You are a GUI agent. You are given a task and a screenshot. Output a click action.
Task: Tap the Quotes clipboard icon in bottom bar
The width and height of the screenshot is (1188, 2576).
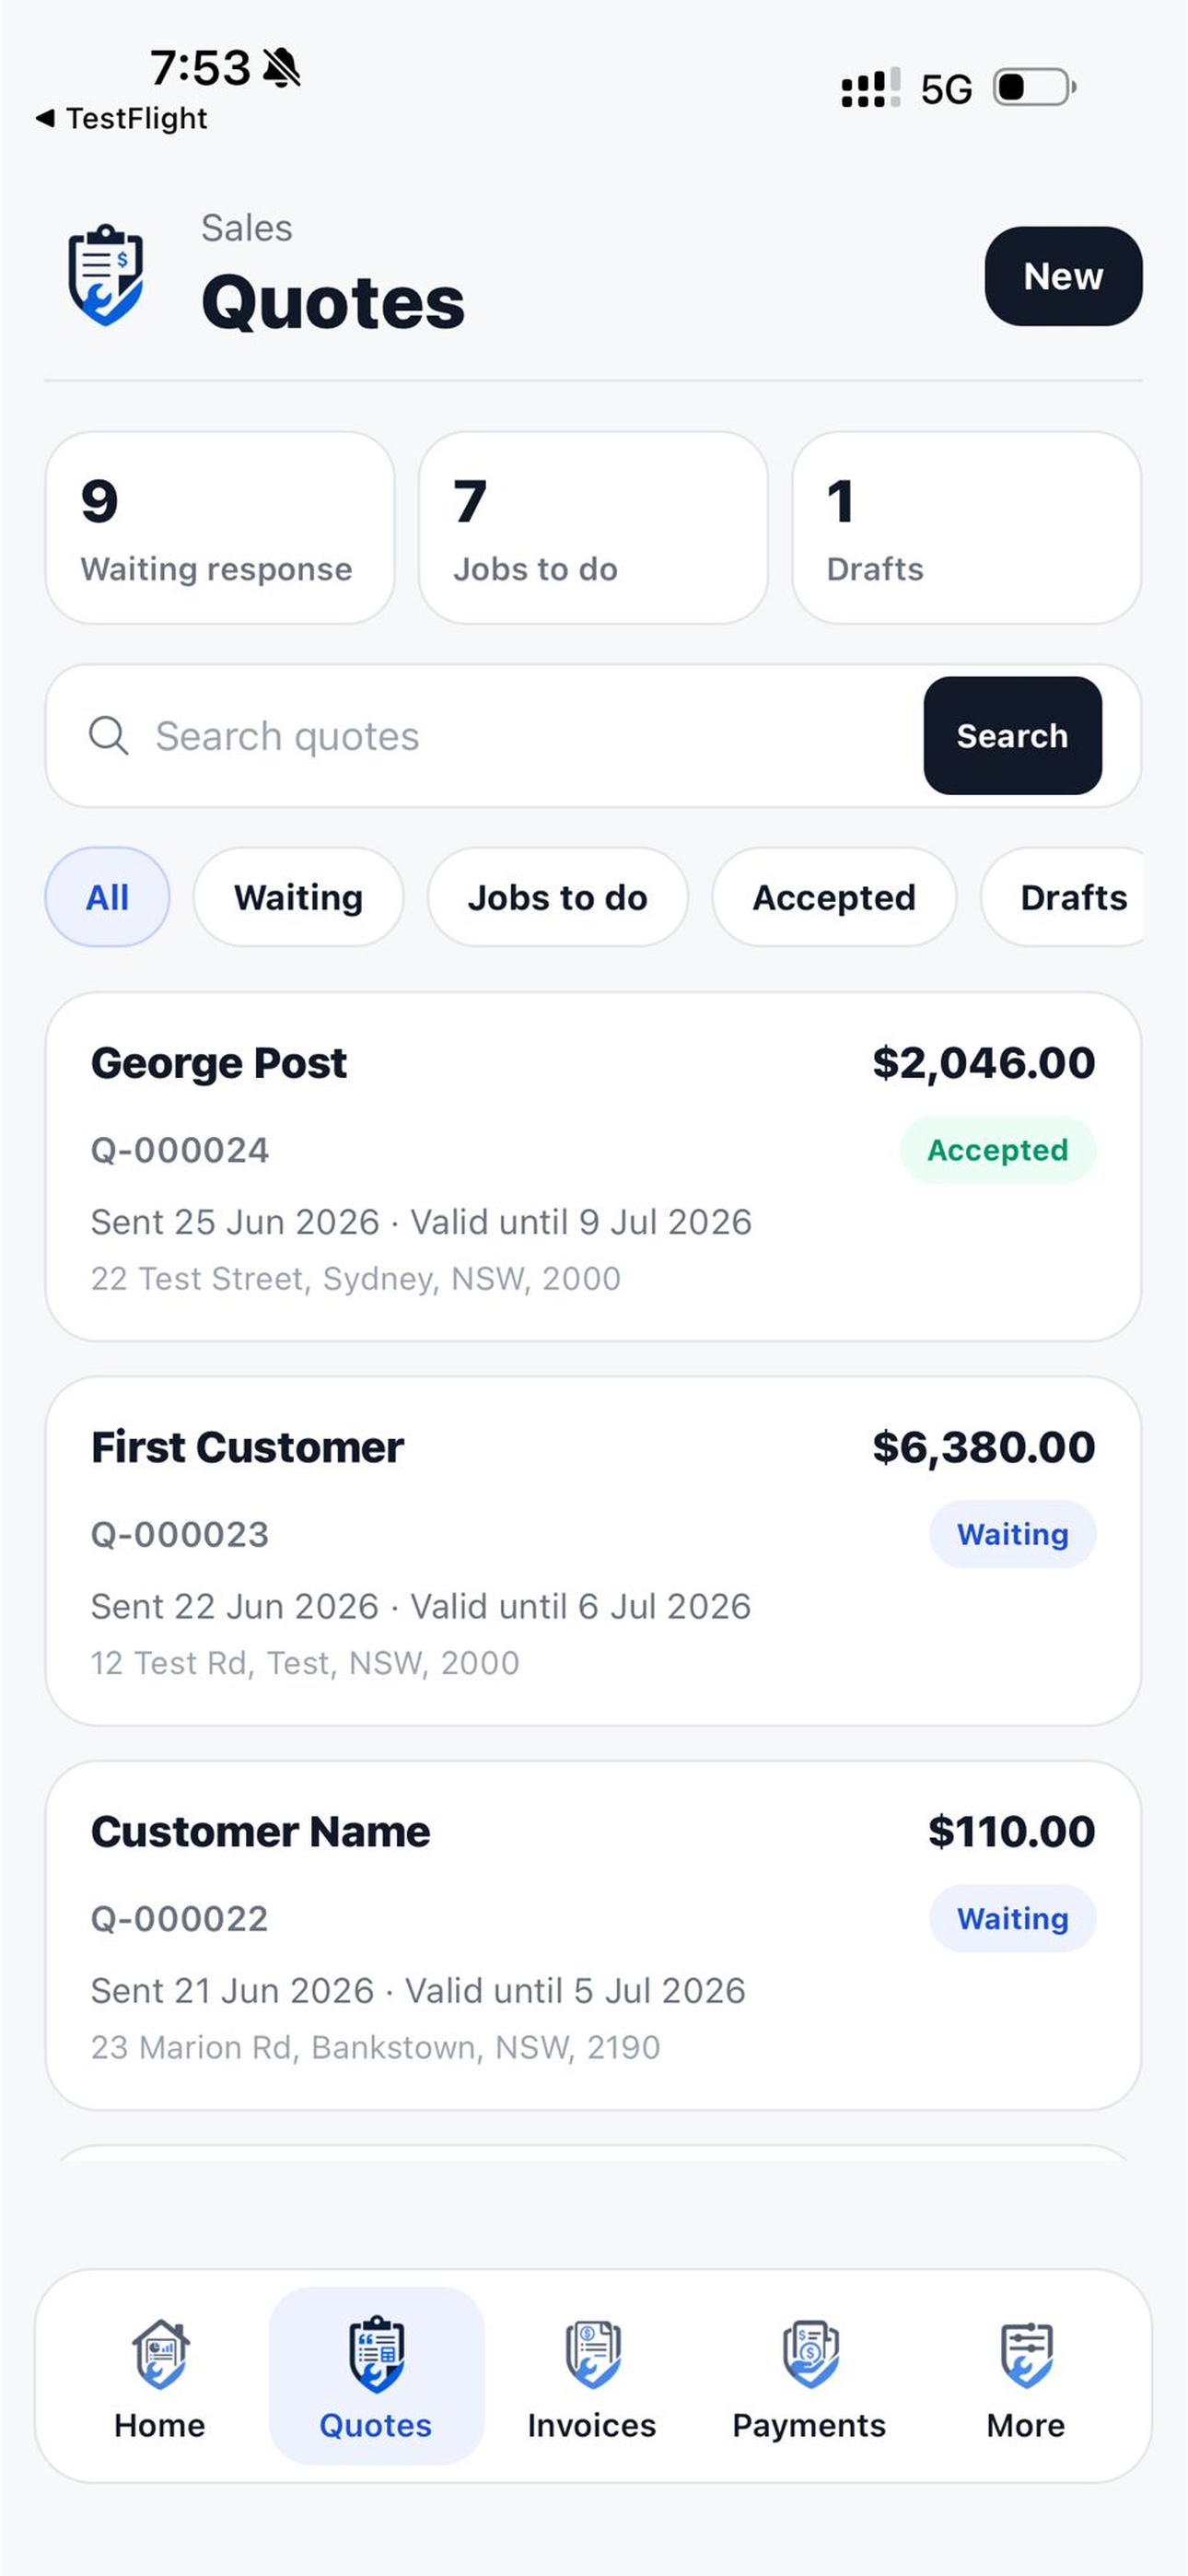376,2353
